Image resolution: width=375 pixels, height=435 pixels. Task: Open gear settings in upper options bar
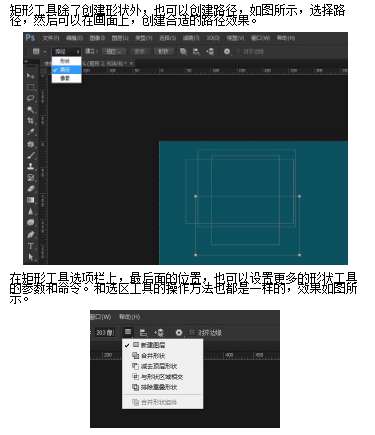[x=227, y=51]
